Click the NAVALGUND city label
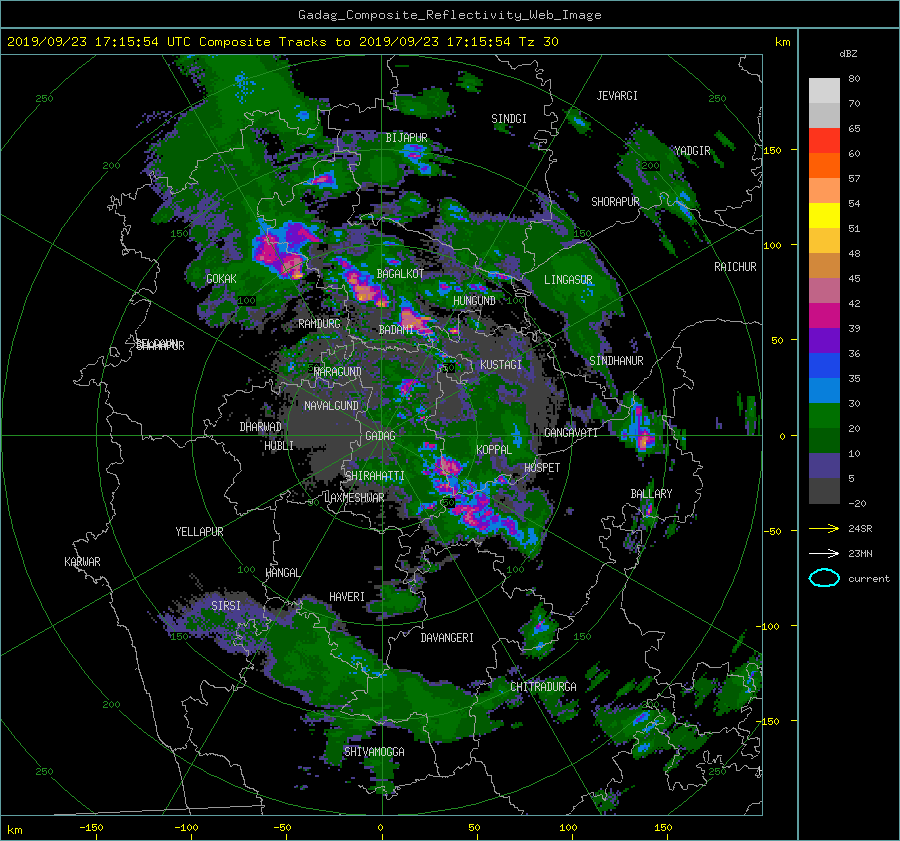Image resolution: width=900 pixels, height=841 pixels. click(x=331, y=405)
